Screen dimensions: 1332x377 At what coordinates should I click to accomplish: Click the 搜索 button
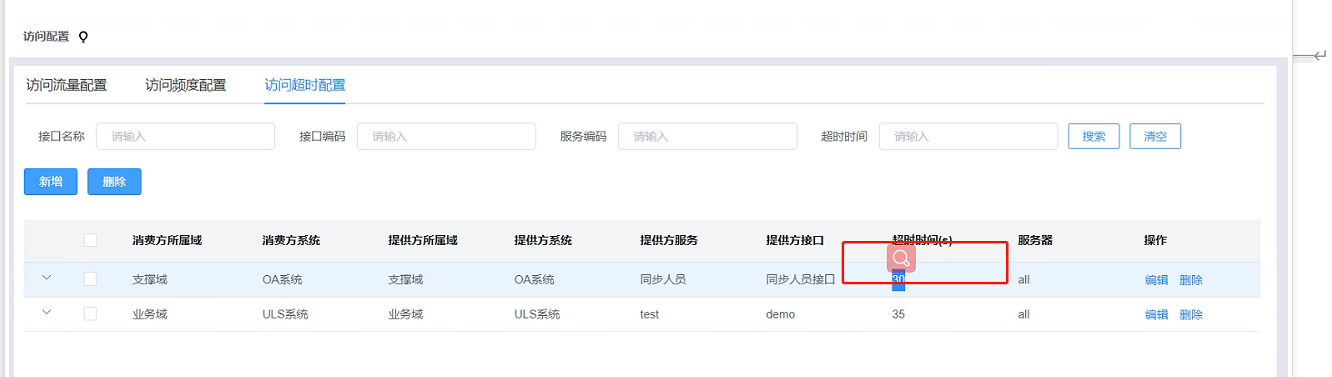click(1094, 136)
